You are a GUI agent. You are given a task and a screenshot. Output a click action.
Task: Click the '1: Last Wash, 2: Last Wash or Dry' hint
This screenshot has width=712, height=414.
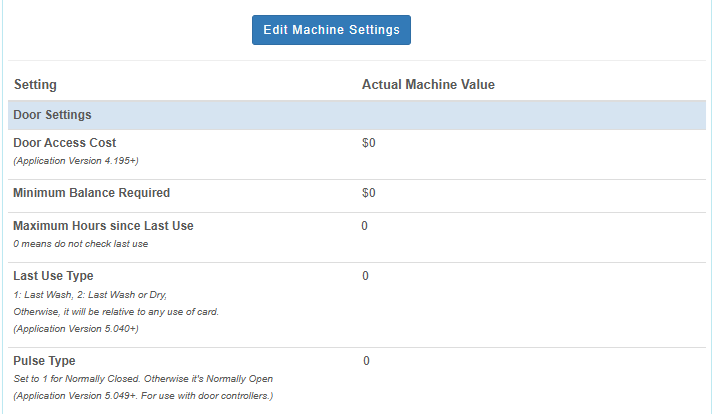[x=90, y=294]
